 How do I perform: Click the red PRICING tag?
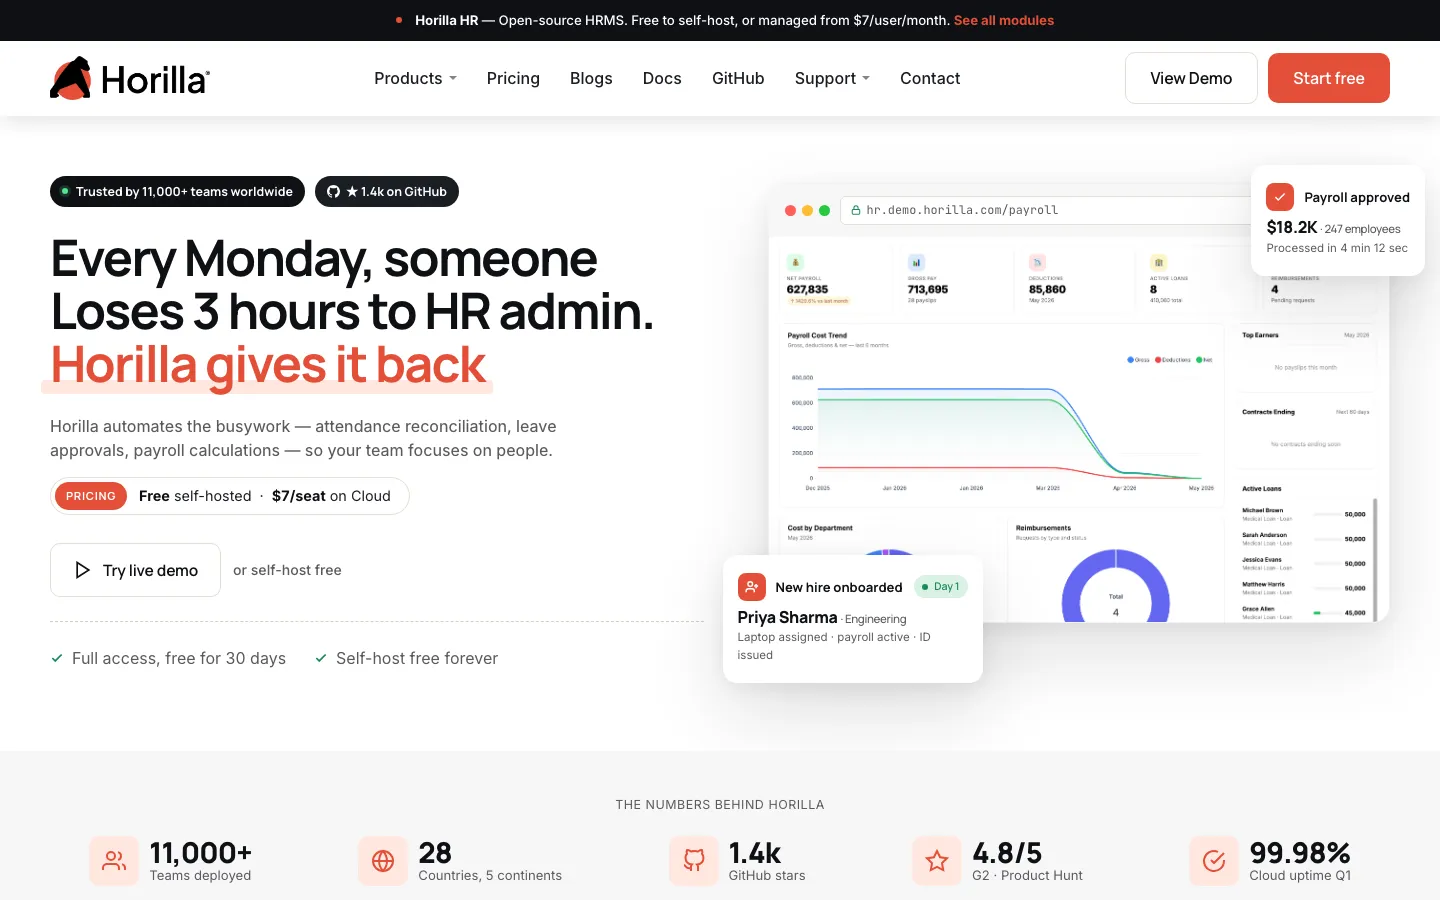click(91, 496)
